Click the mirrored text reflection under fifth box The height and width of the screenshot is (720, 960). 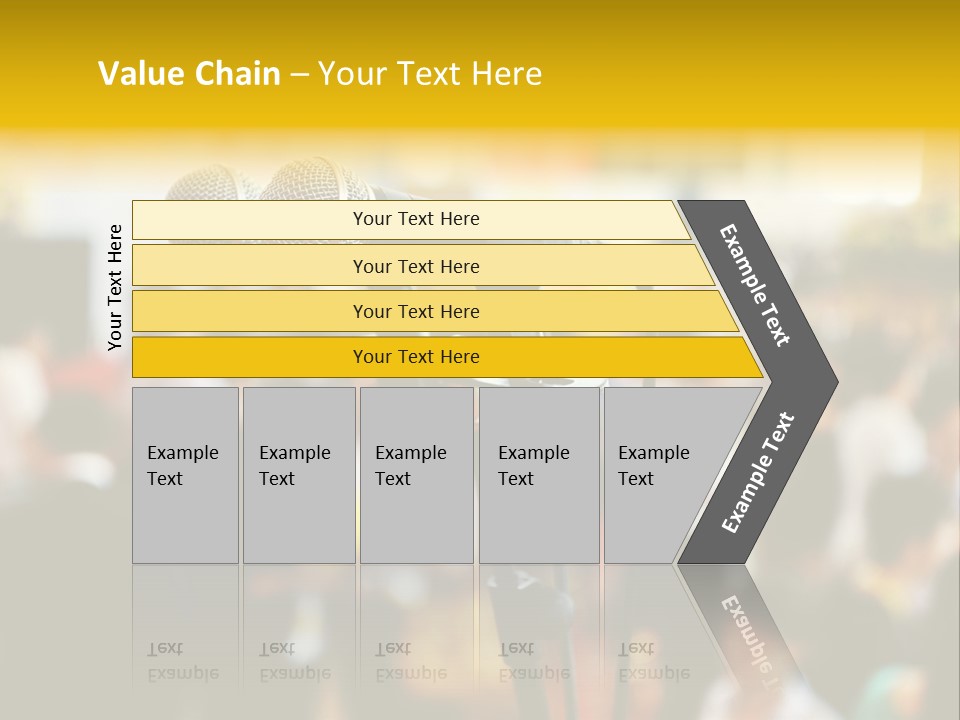point(654,662)
